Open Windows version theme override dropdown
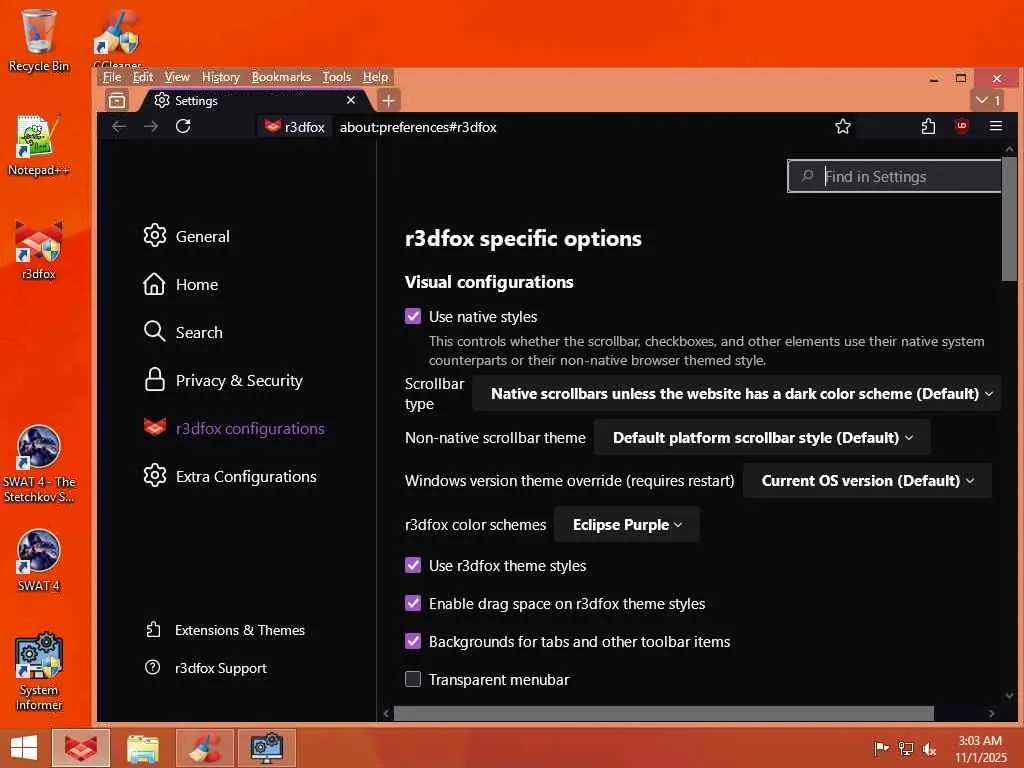This screenshot has width=1024, height=768. tap(867, 481)
